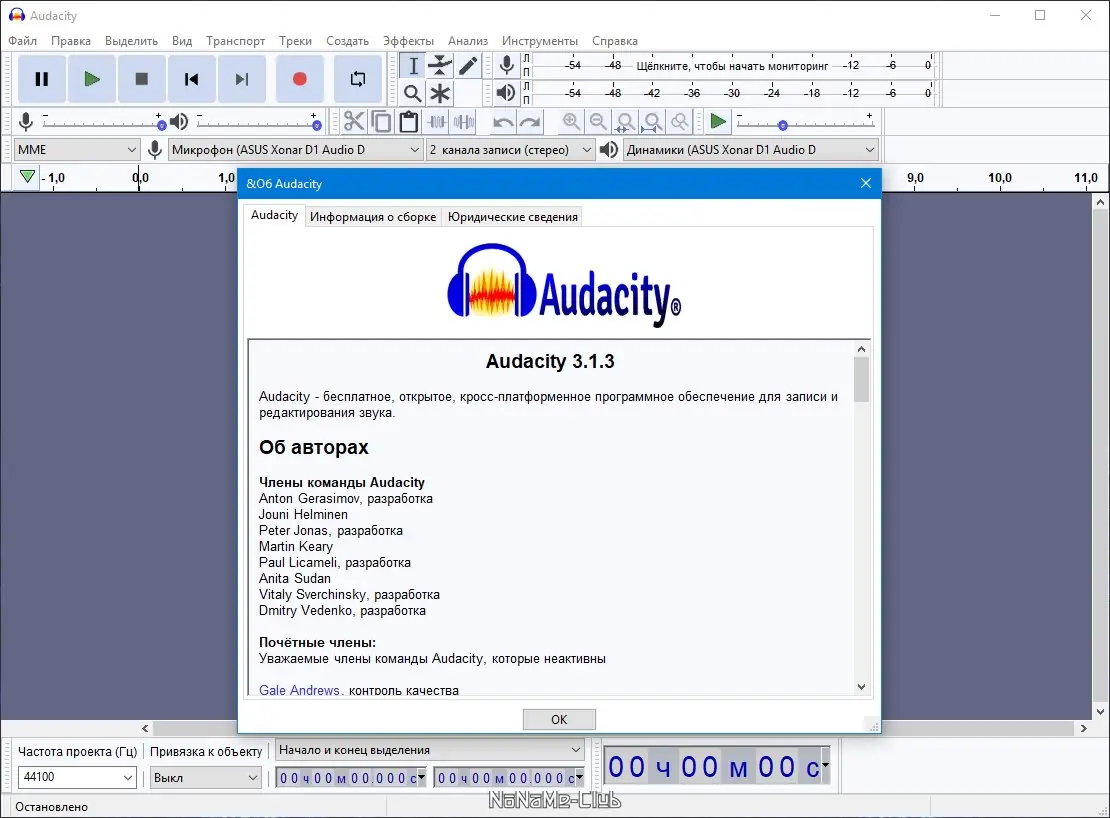Viewport: 1110px width, 818px height.
Task: Click the Pause transport button
Action: point(42,79)
